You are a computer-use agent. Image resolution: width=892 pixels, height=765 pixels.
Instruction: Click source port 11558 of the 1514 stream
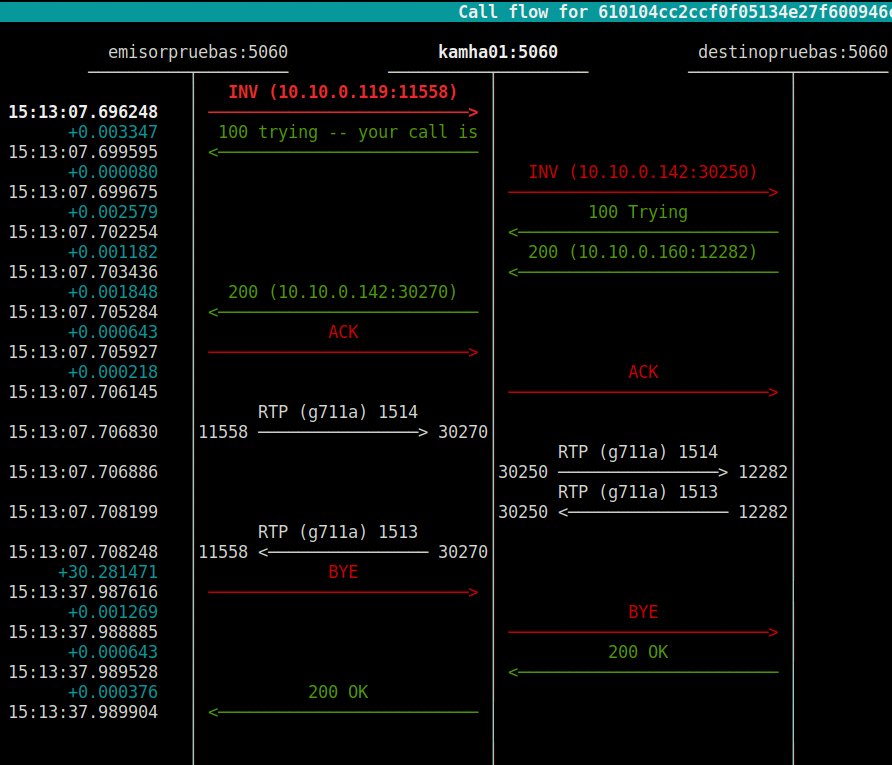(223, 432)
